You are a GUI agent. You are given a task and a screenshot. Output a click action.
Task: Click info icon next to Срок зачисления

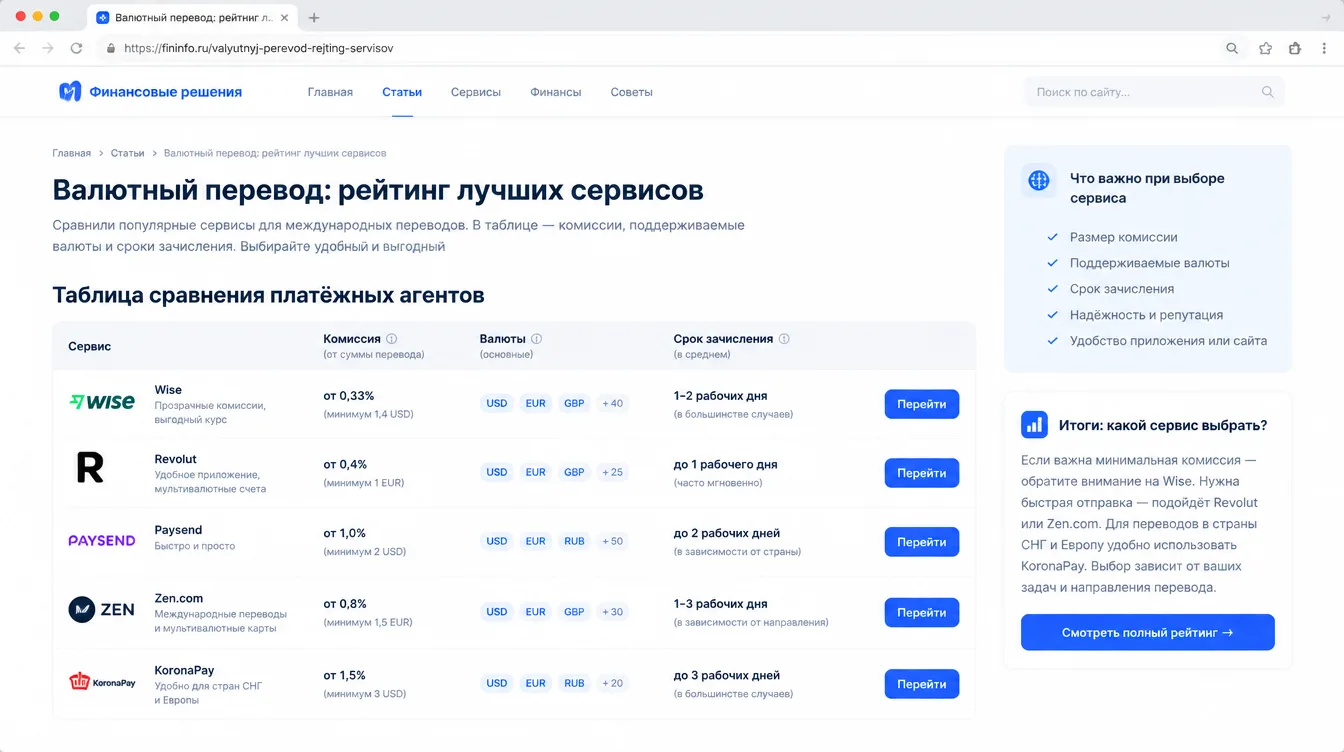(x=784, y=339)
